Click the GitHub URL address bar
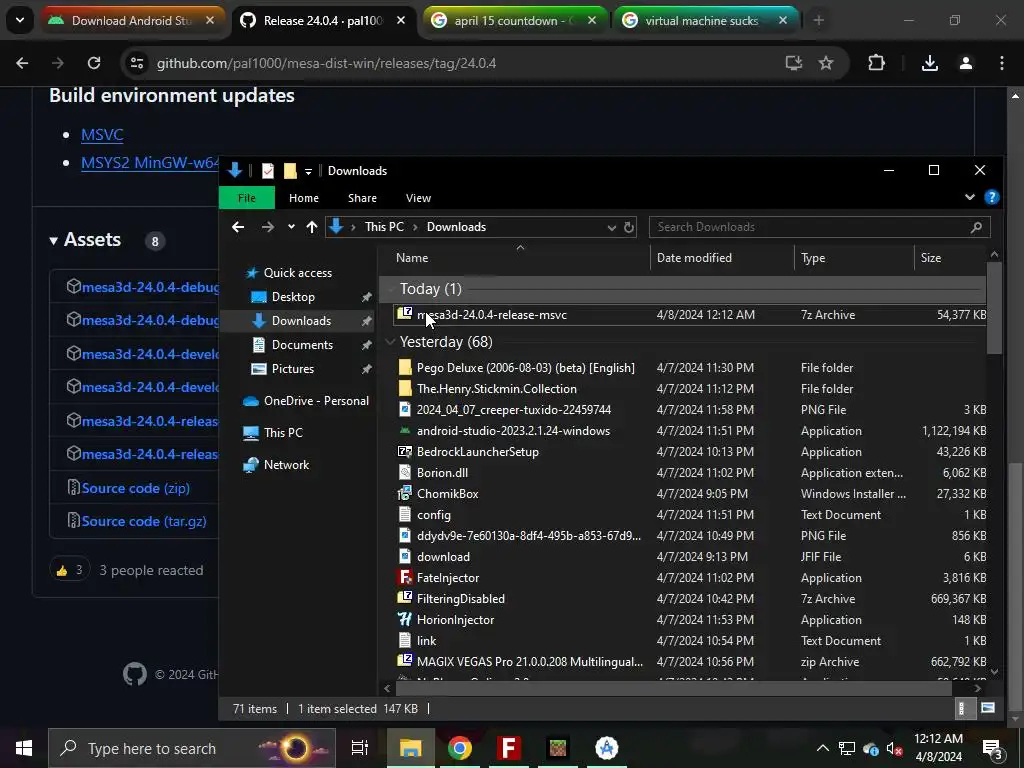The height and width of the screenshot is (768, 1024). click(457, 63)
